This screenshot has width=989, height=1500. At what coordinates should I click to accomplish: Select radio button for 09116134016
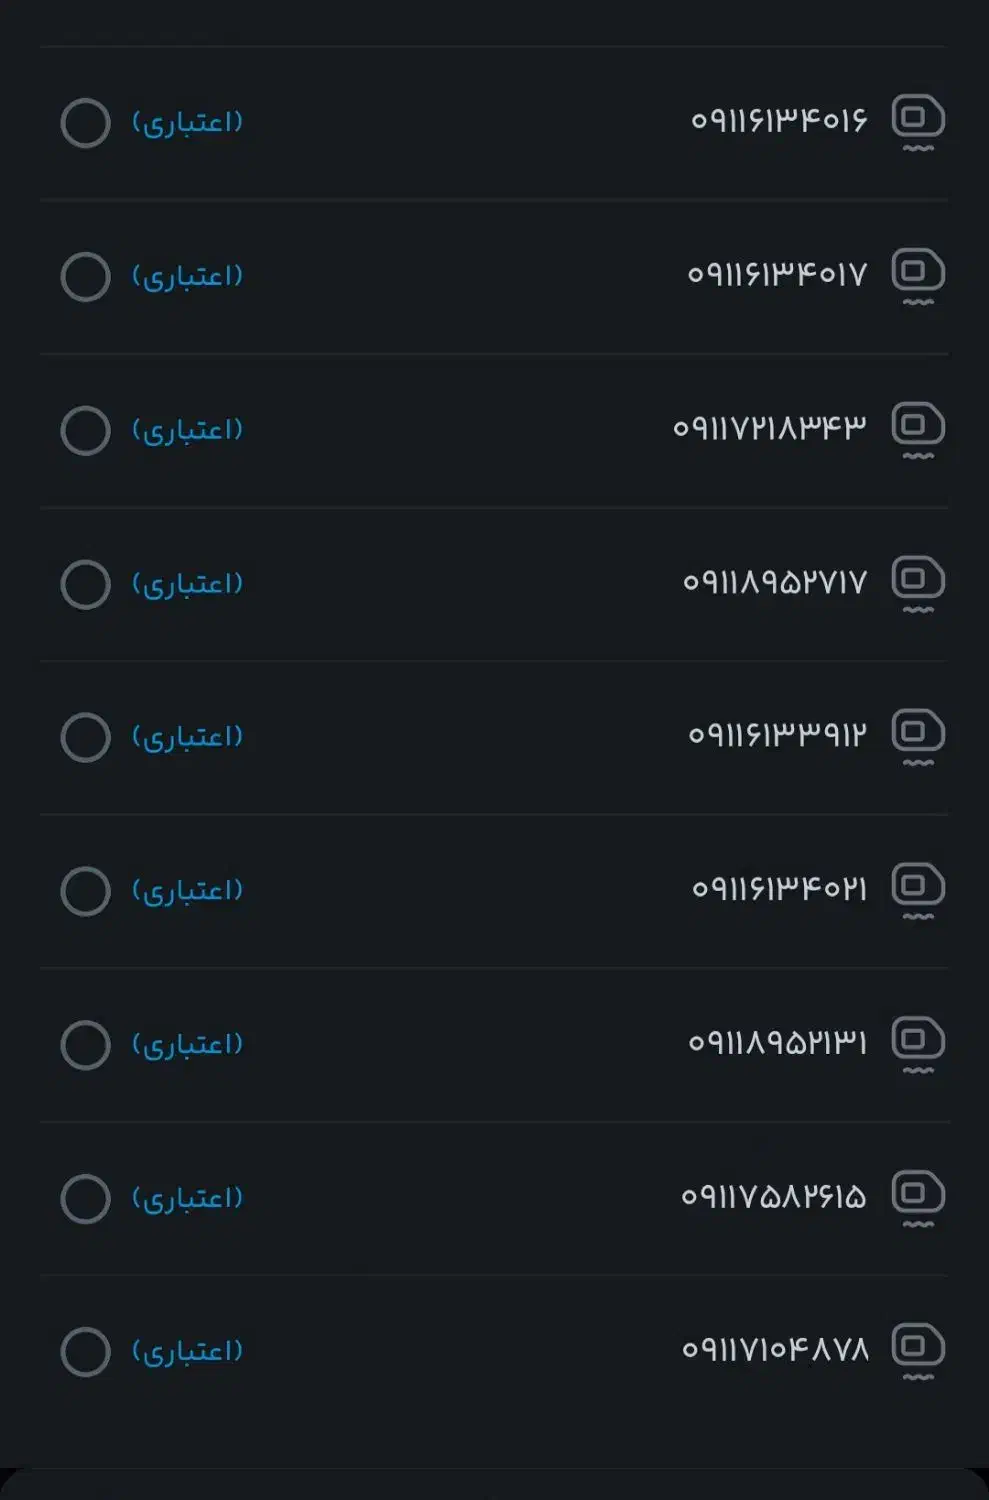click(85, 123)
